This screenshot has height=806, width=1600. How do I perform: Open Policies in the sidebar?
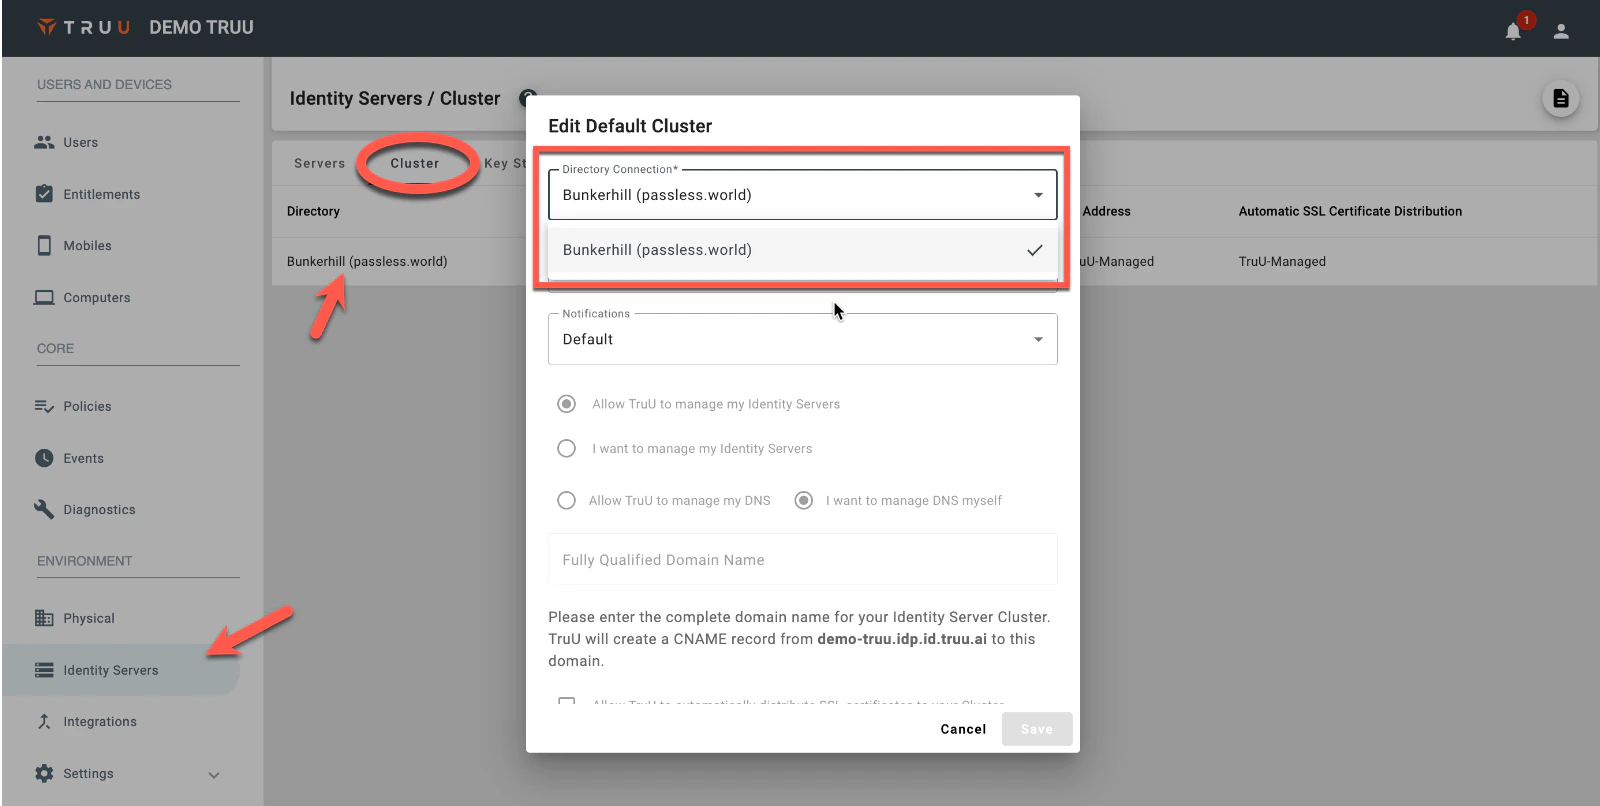88,407
